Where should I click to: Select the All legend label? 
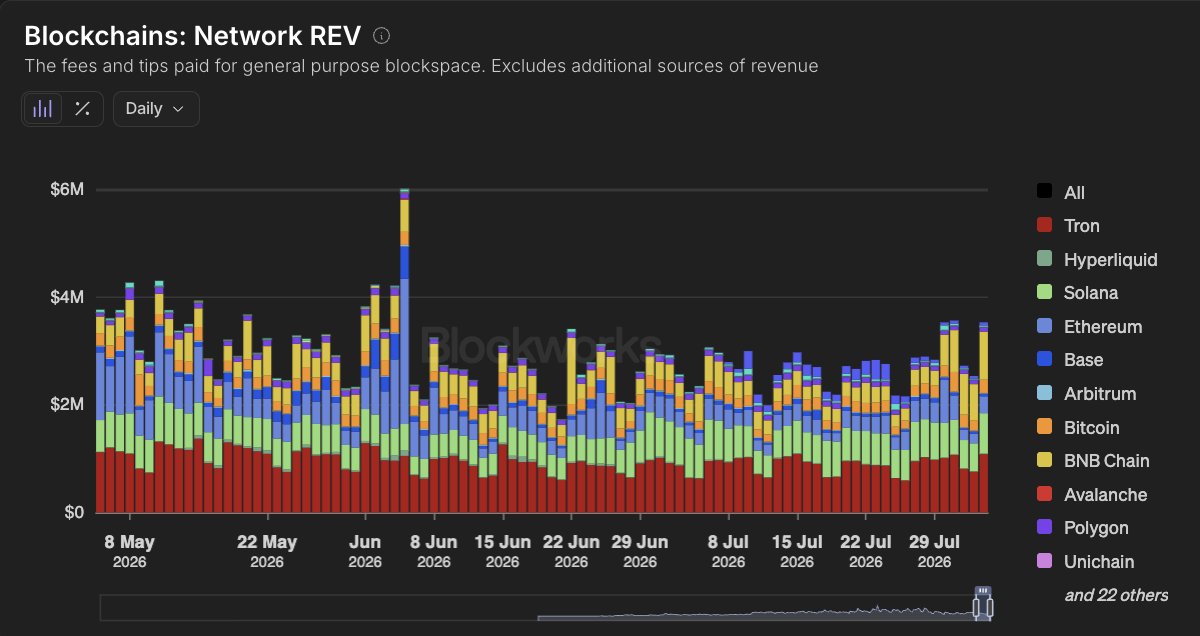pos(1074,193)
